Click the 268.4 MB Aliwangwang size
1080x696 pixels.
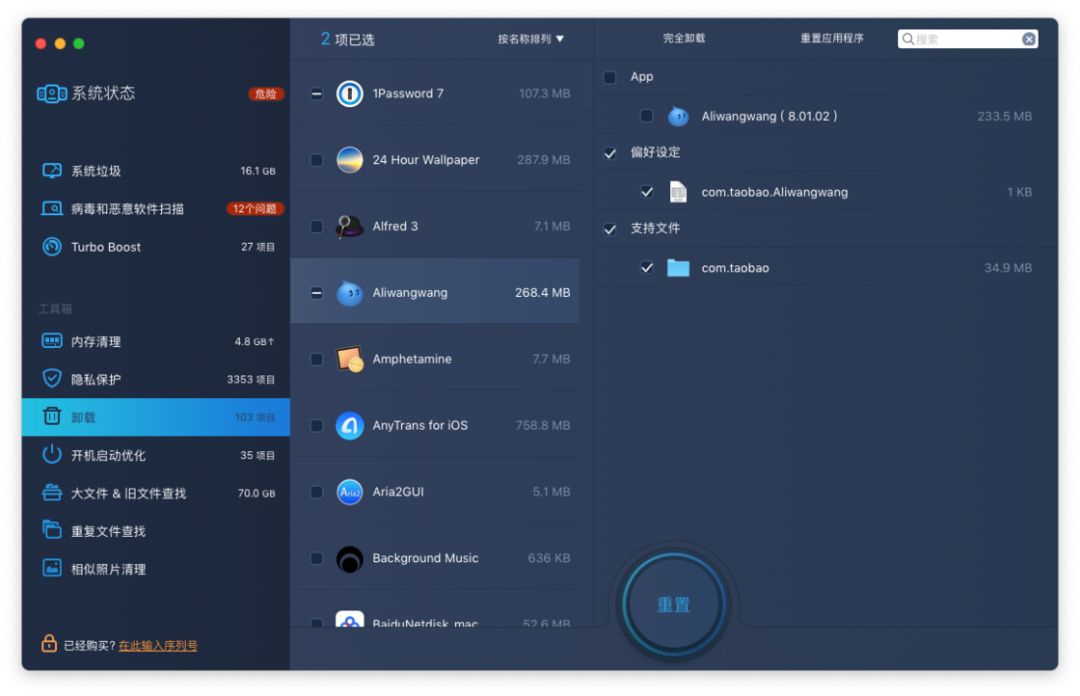pyautogui.click(x=543, y=293)
